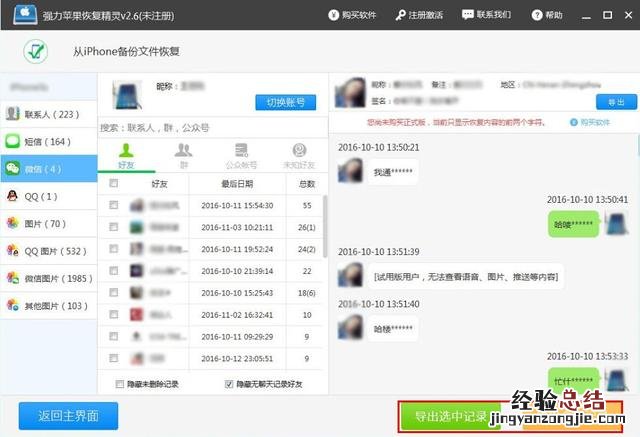Switch to the 公众账号 tab
This screenshot has height=437, width=640.
coord(240,155)
